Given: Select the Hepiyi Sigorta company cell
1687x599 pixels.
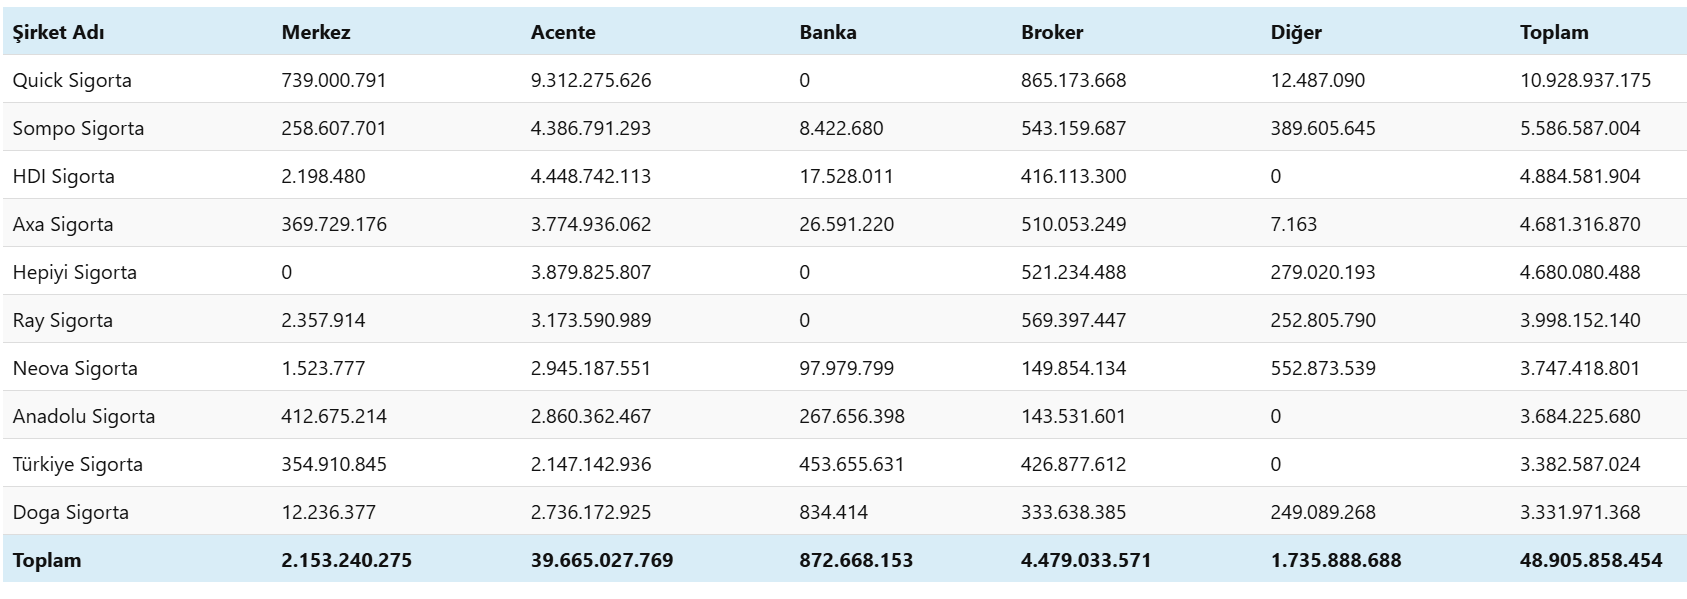Looking at the screenshot, I should (x=75, y=272).
